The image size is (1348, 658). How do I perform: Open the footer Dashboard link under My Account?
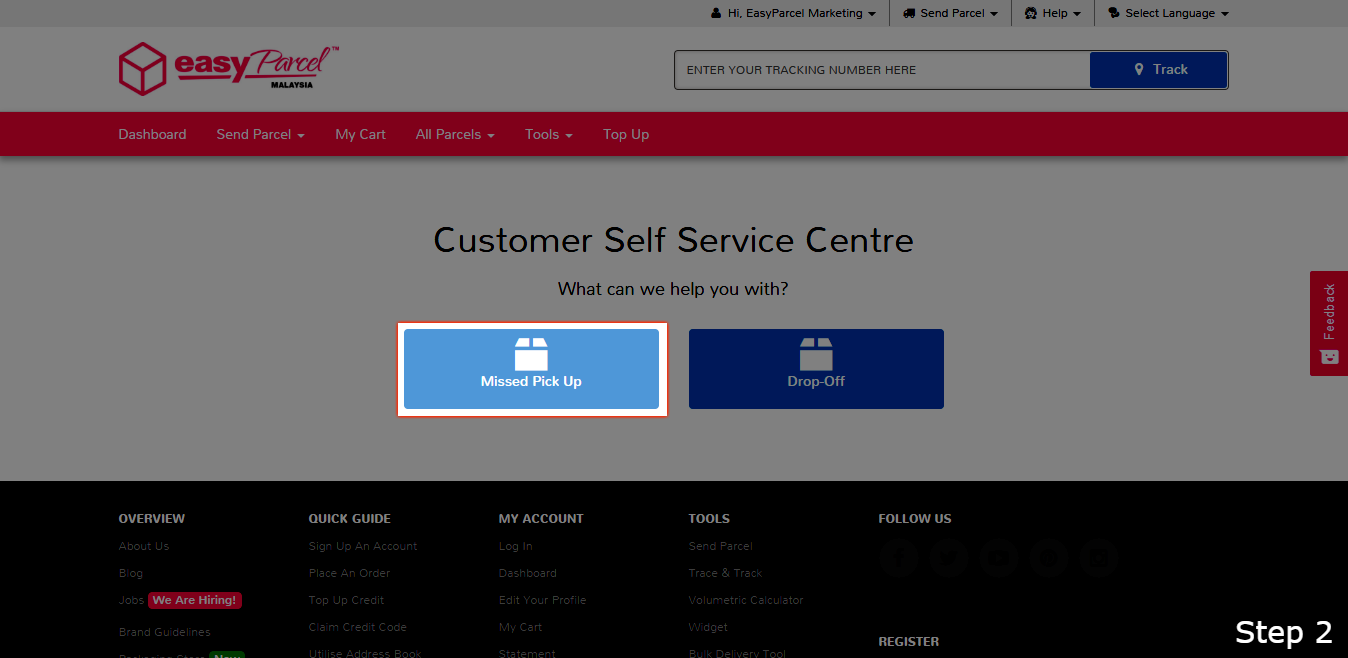pos(528,573)
